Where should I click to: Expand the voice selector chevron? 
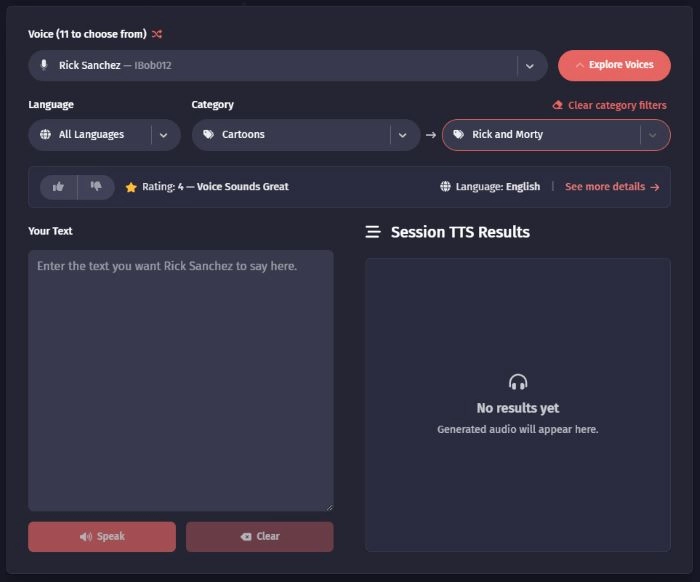pyautogui.click(x=529, y=66)
